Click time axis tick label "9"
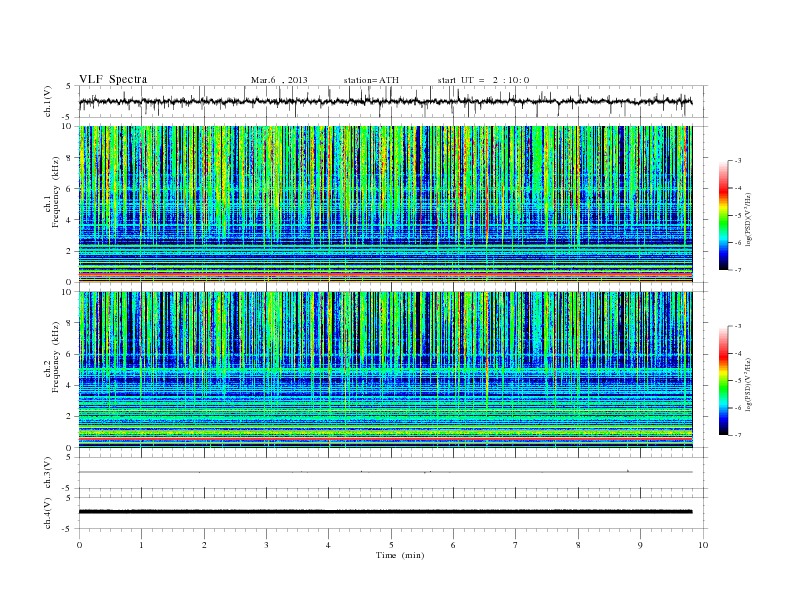The width and height of the screenshot is (792, 612). click(640, 545)
